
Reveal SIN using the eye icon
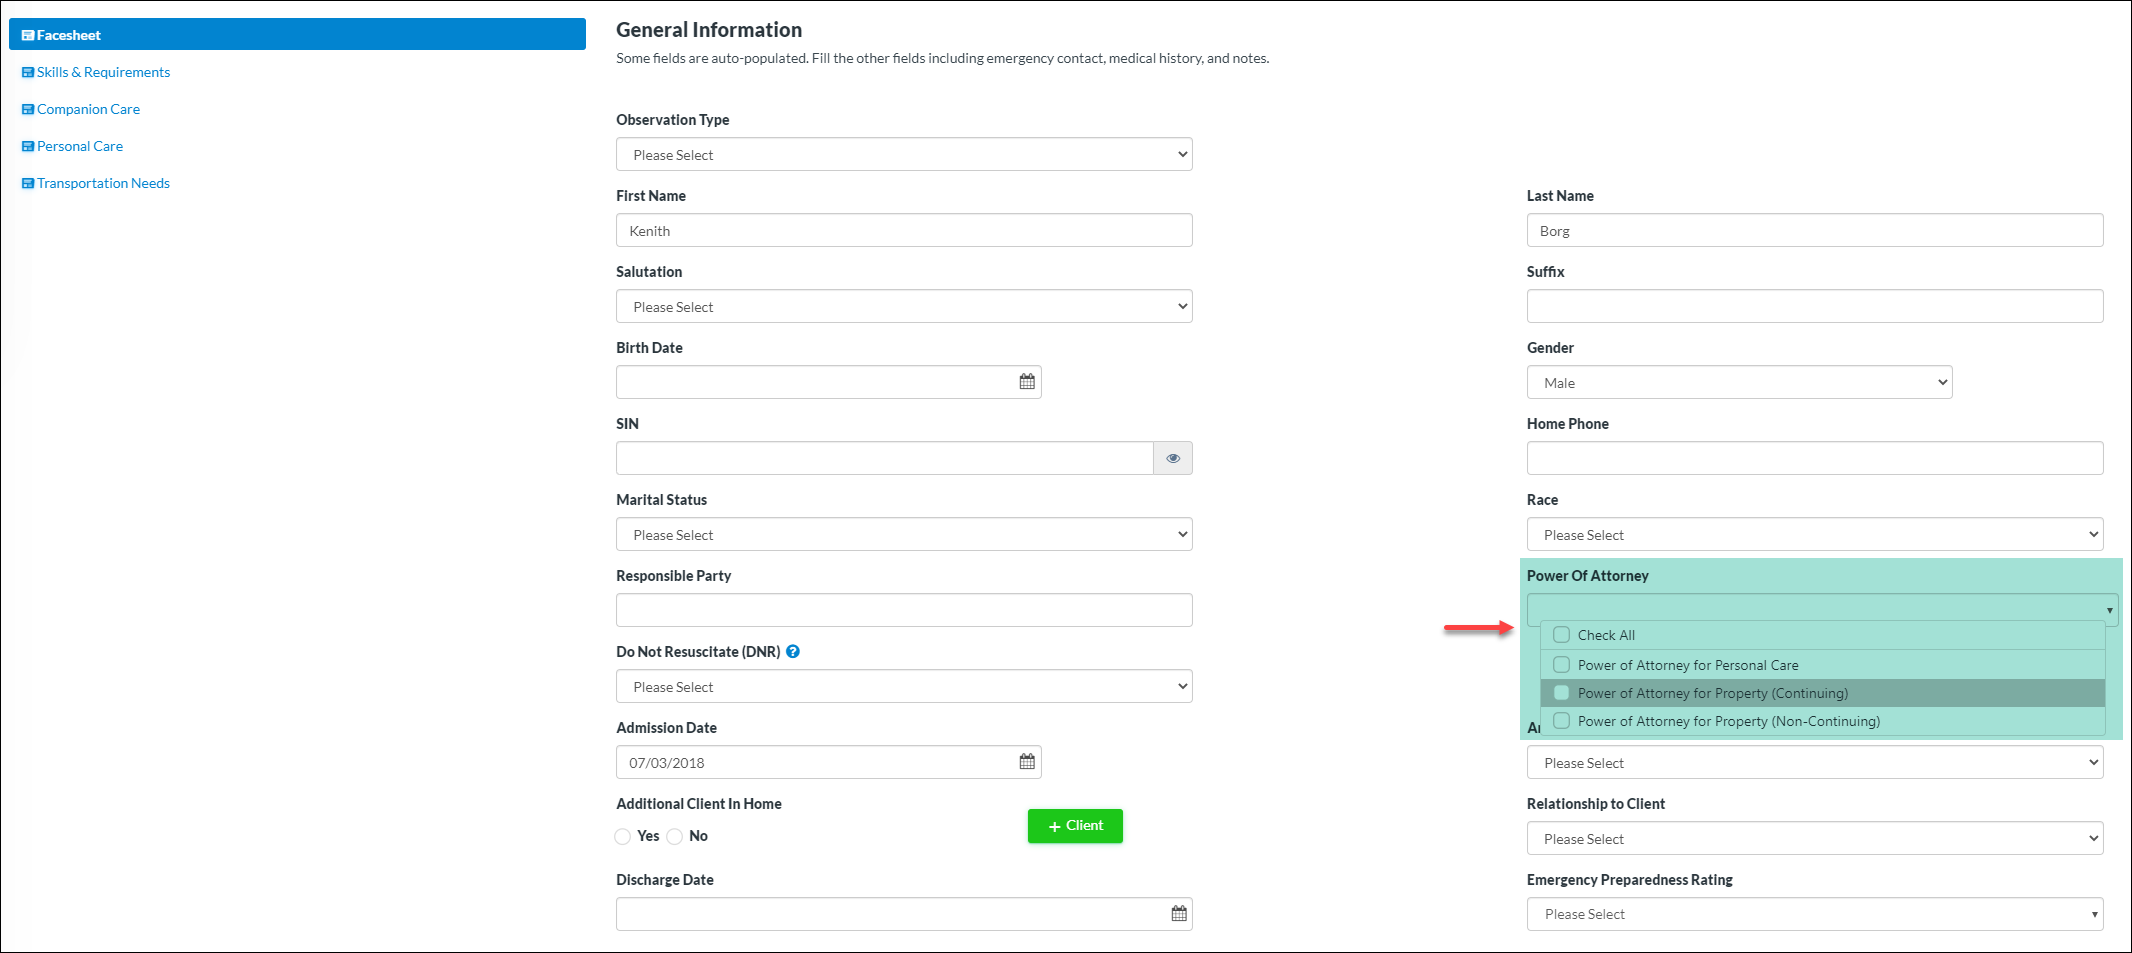[1172, 458]
